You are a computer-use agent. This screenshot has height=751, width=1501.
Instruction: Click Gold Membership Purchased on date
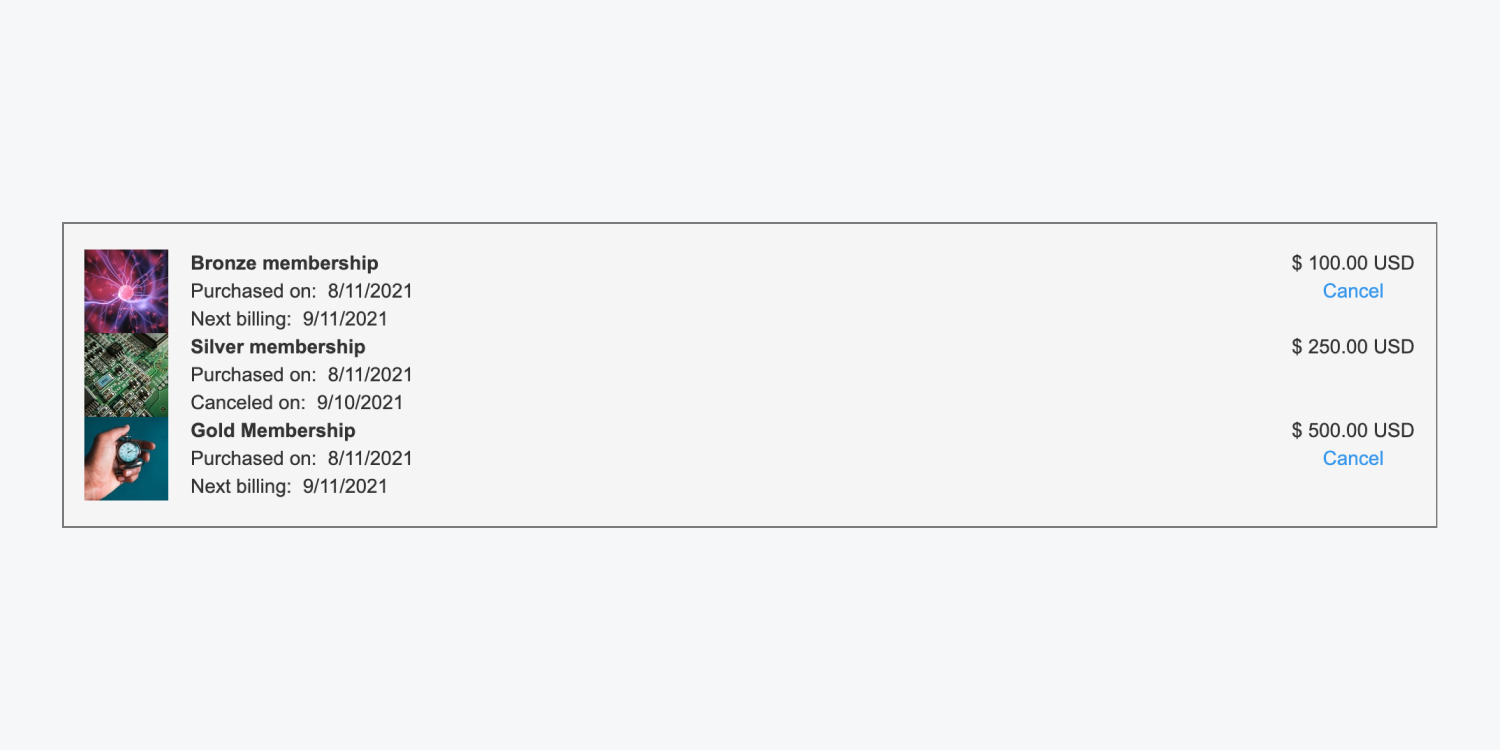[x=370, y=458]
